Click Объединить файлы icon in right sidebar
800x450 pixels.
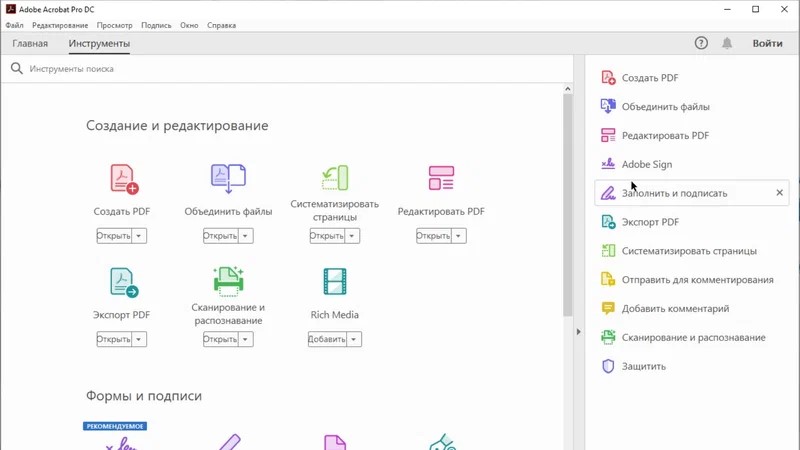[x=608, y=106]
